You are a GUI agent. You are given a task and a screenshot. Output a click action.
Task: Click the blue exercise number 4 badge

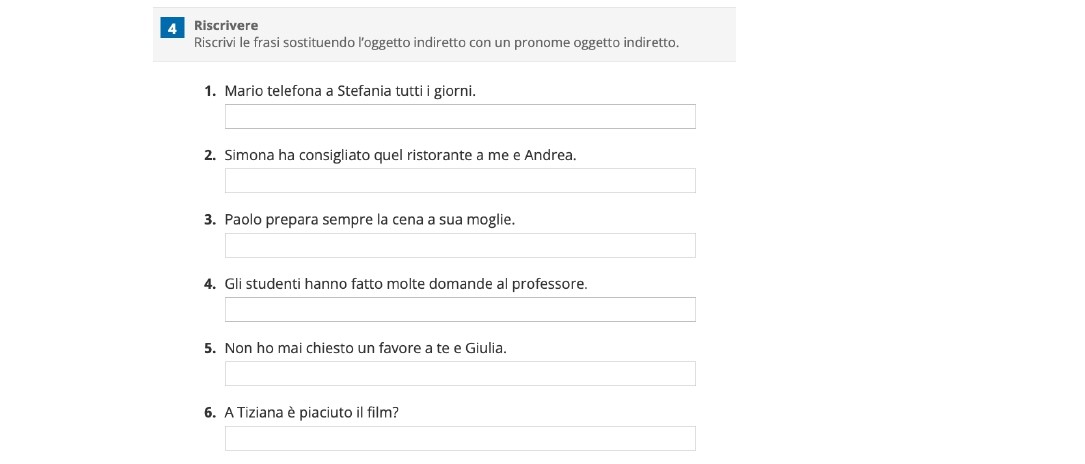click(x=172, y=28)
